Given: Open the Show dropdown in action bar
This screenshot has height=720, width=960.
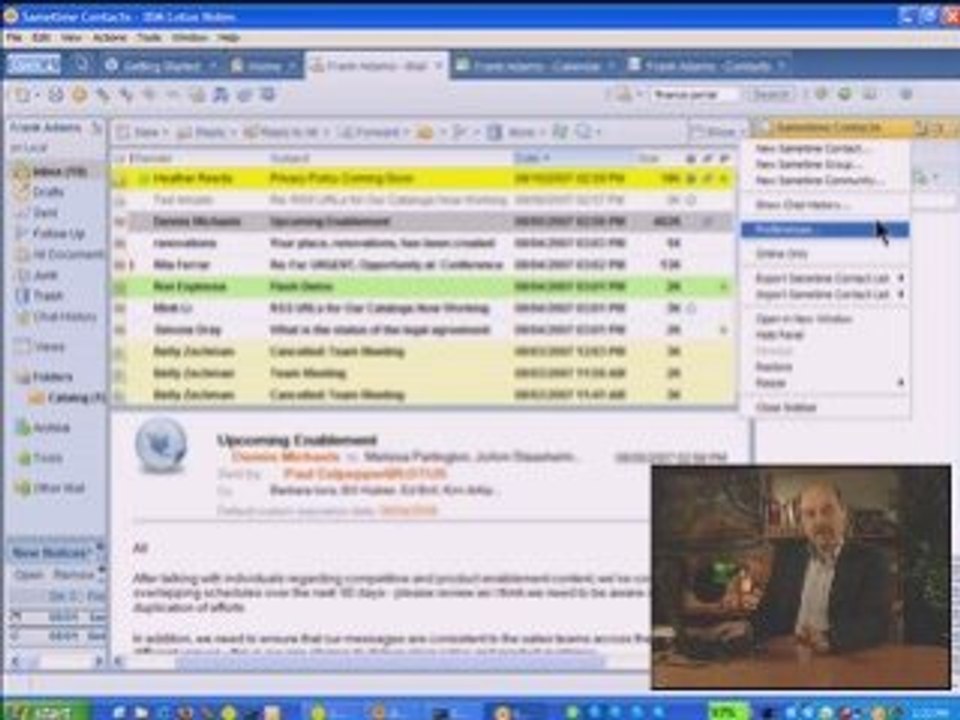Looking at the screenshot, I should (x=719, y=132).
